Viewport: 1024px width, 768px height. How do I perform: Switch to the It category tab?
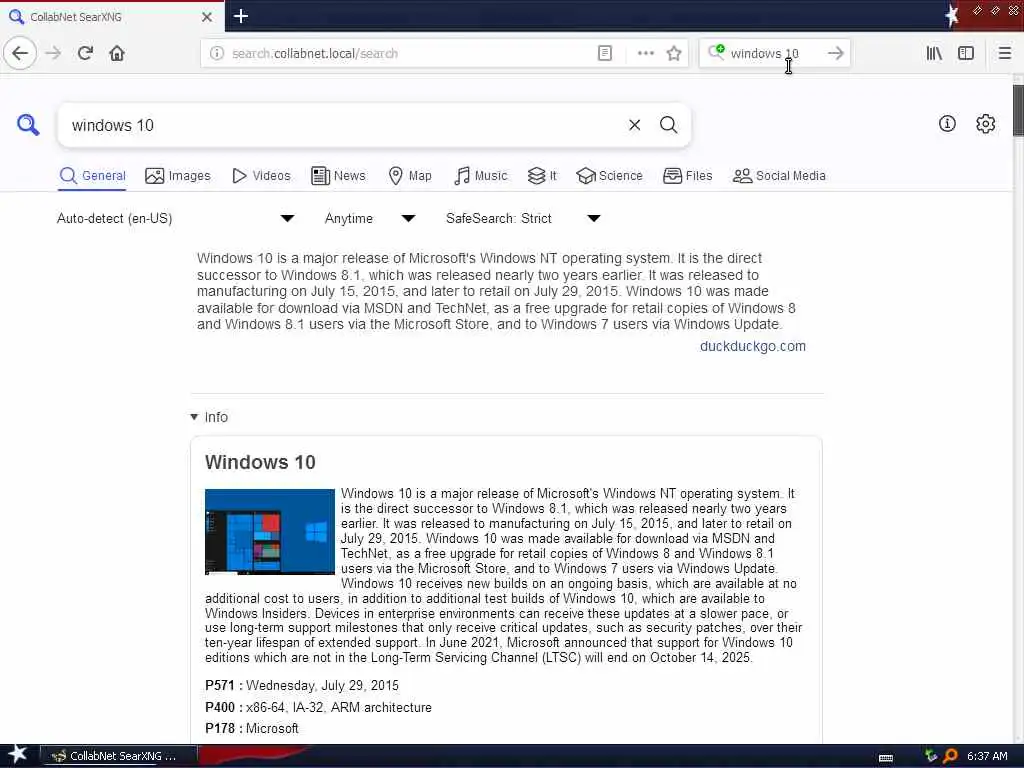coord(542,176)
